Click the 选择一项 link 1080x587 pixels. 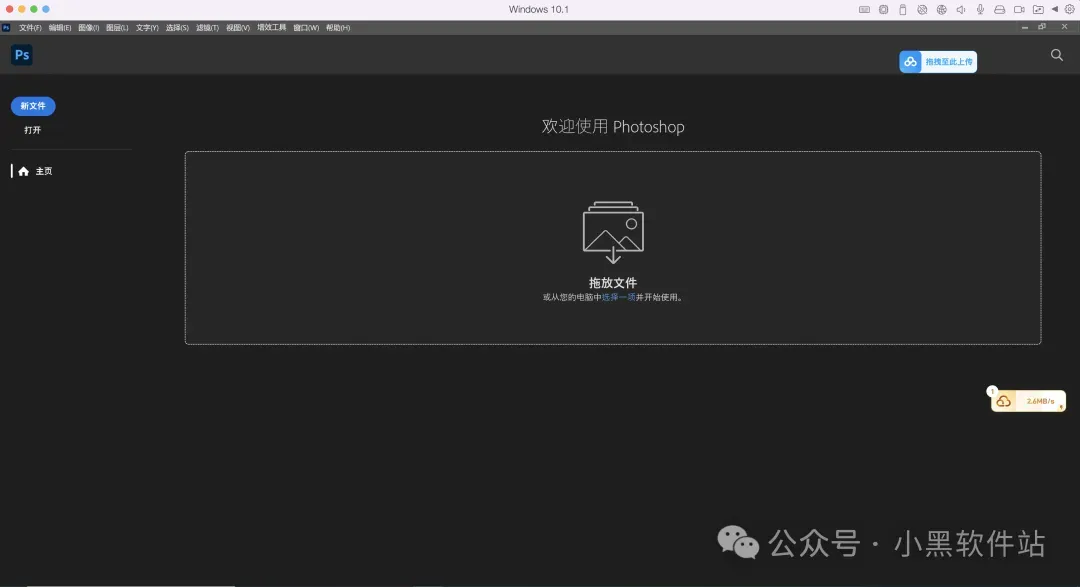619,297
